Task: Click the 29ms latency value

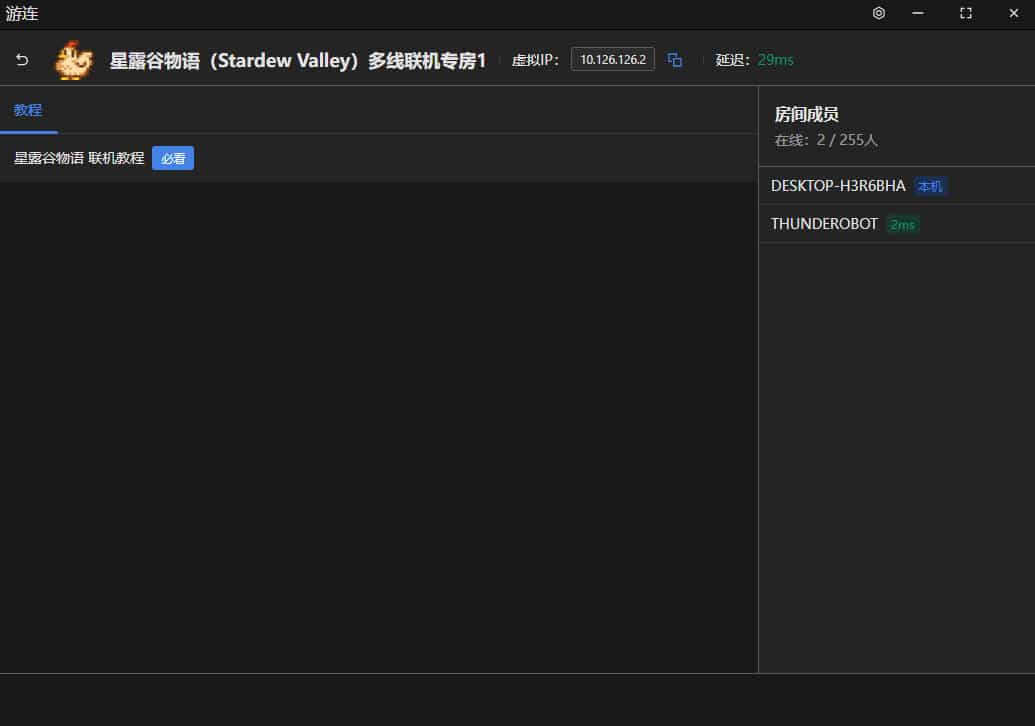Action: click(x=776, y=60)
